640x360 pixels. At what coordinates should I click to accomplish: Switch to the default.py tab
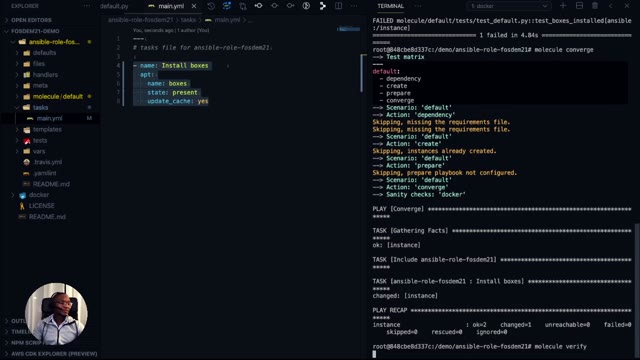tap(114, 6)
